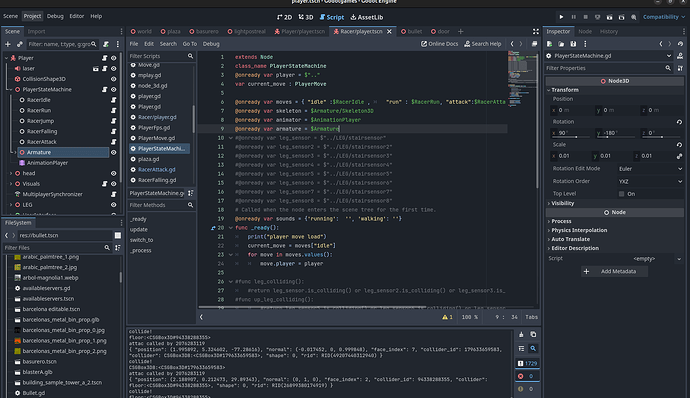The width and height of the screenshot is (690, 398).
Task: Open Movie Maker mode icon
Action: pyautogui.click(x=634, y=17)
